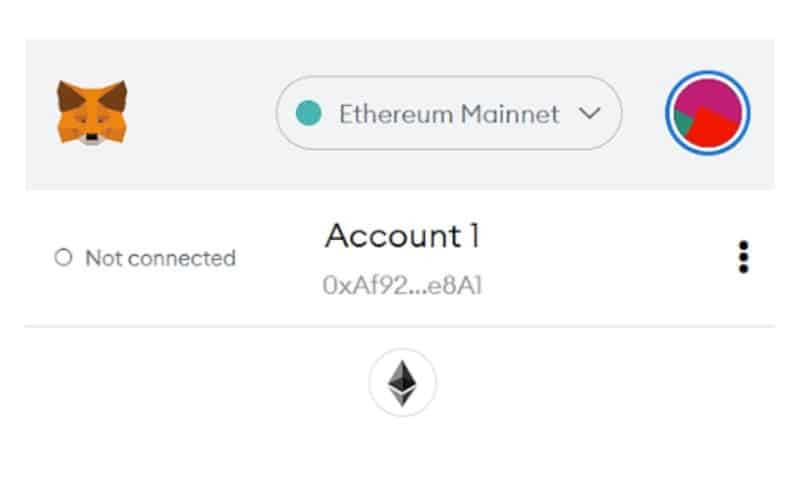Select the Account 1 name
Image resolution: width=800 pixels, height=500 pixels.
(402, 236)
